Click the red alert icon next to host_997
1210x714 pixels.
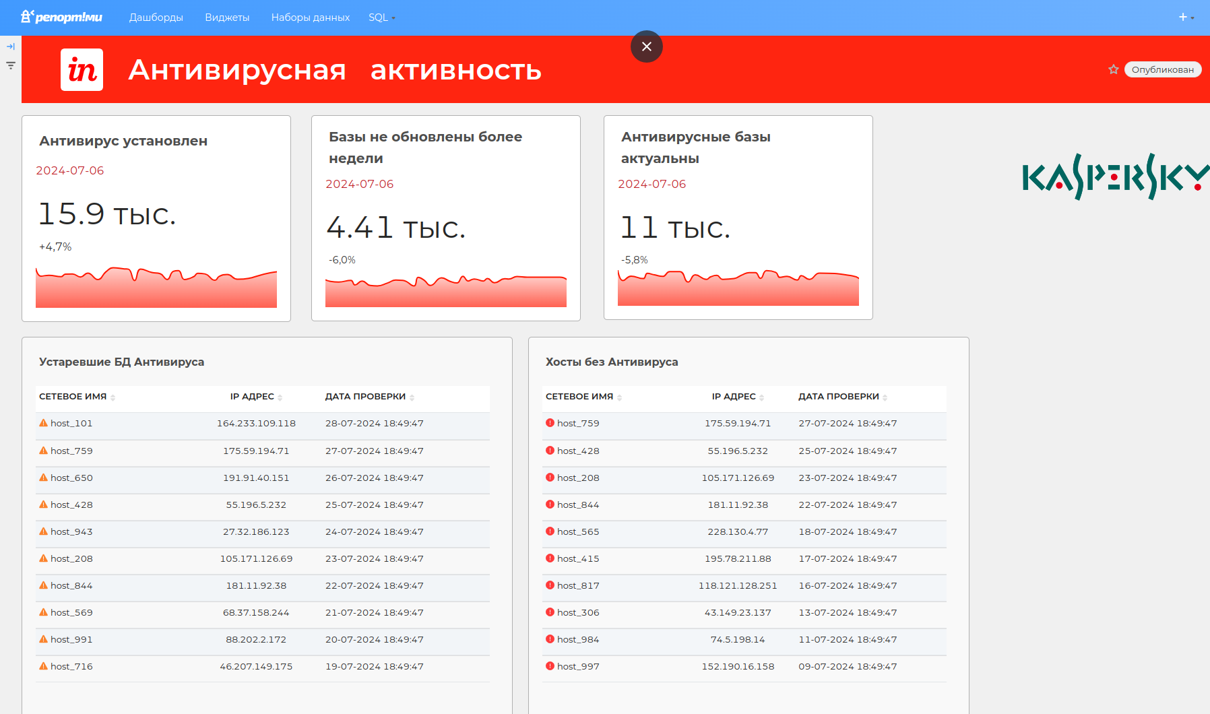click(550, 666)
